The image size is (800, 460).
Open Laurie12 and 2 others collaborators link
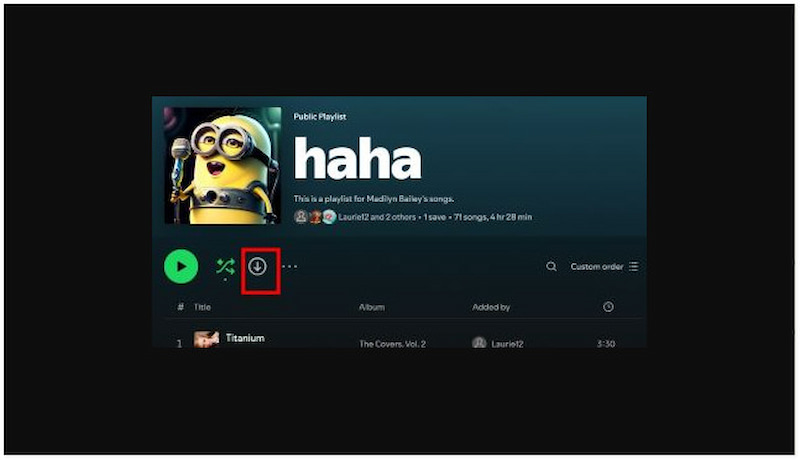point(377,217)
